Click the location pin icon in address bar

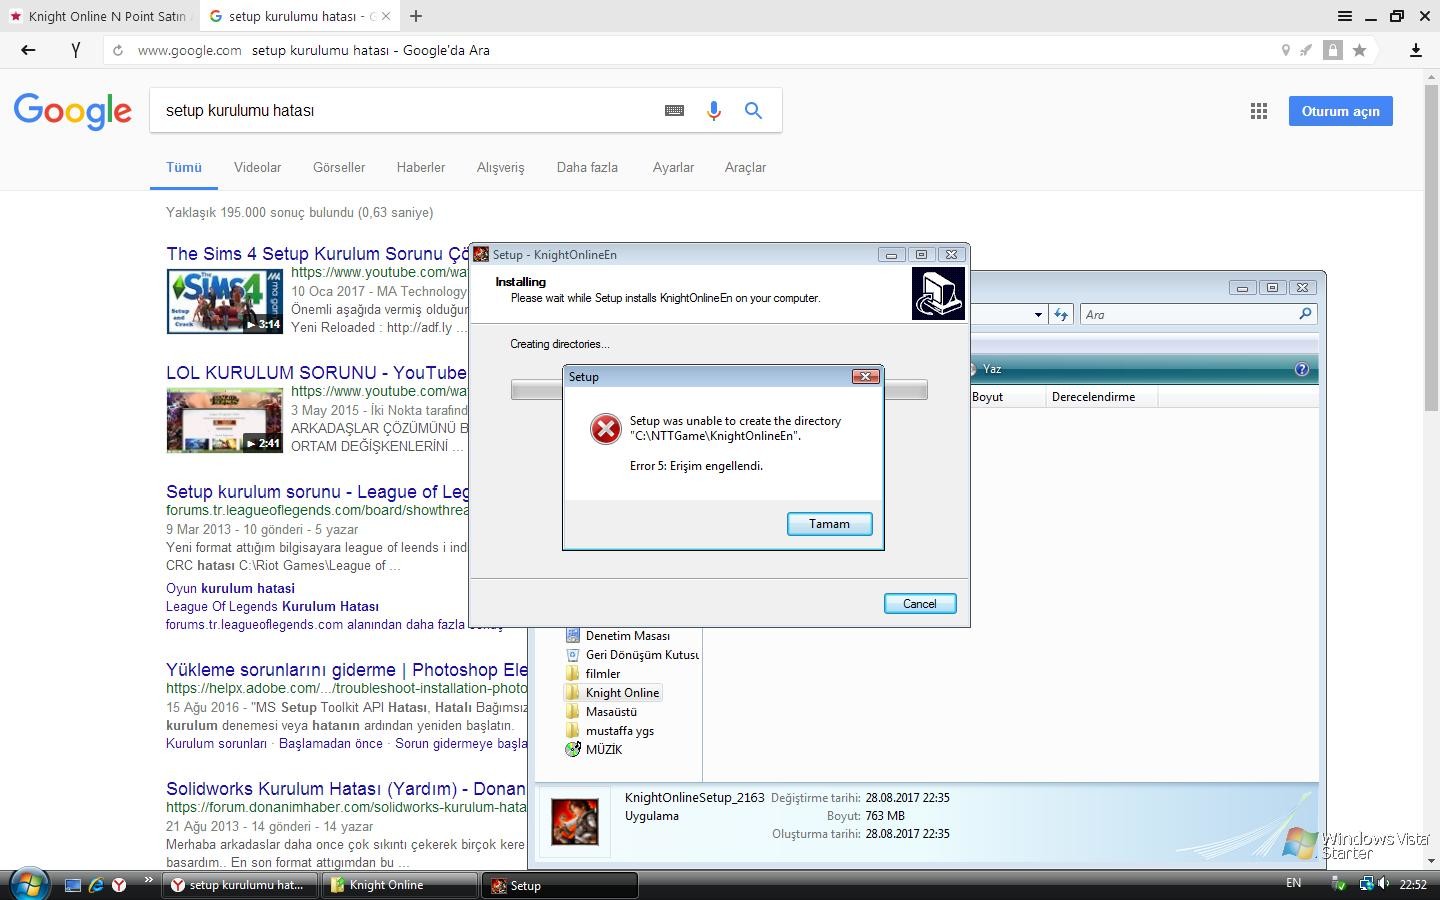coord(1286,50)
